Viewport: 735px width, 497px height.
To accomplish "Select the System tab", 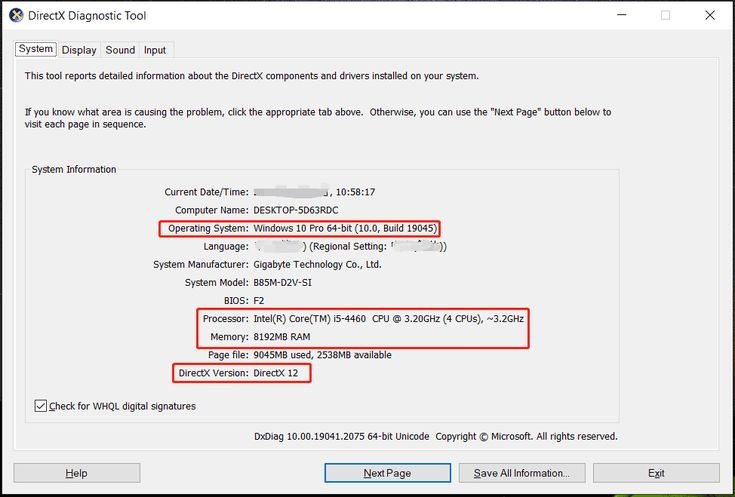I will tap(36, 49).
